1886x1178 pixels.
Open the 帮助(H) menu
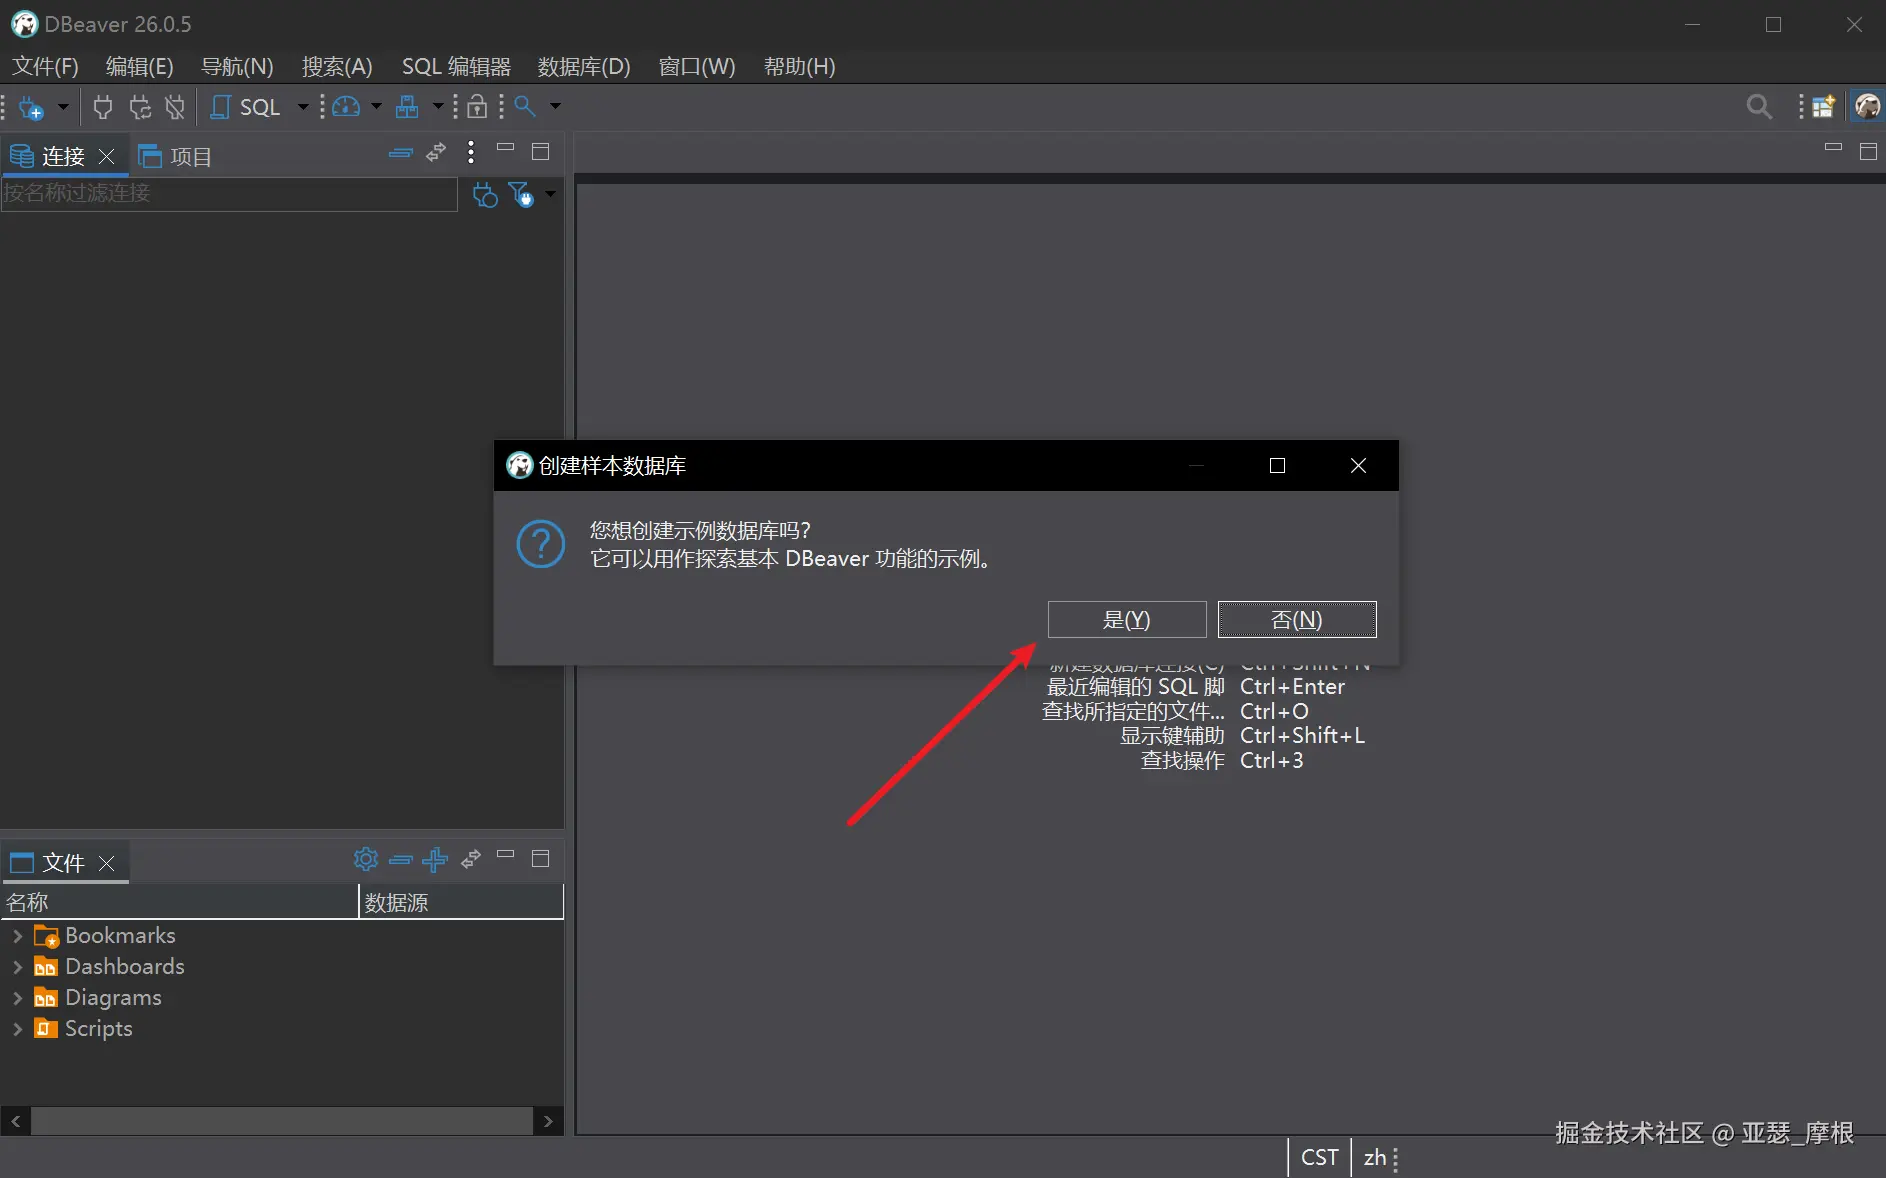coord(799,67)
